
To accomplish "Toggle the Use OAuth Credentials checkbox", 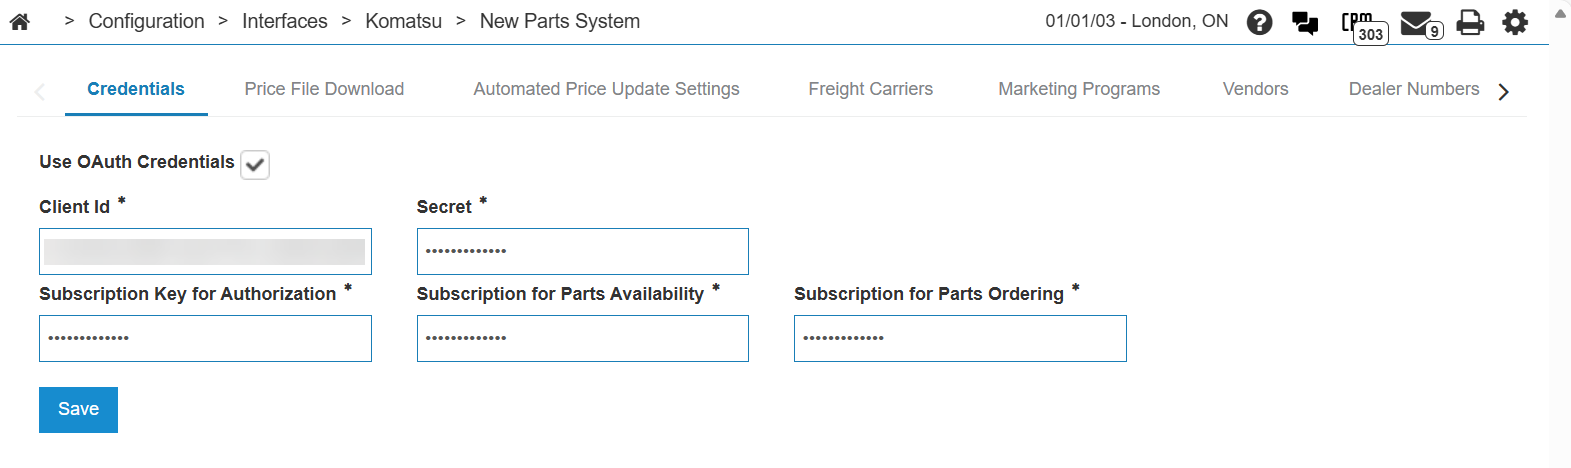I will 255,164.
